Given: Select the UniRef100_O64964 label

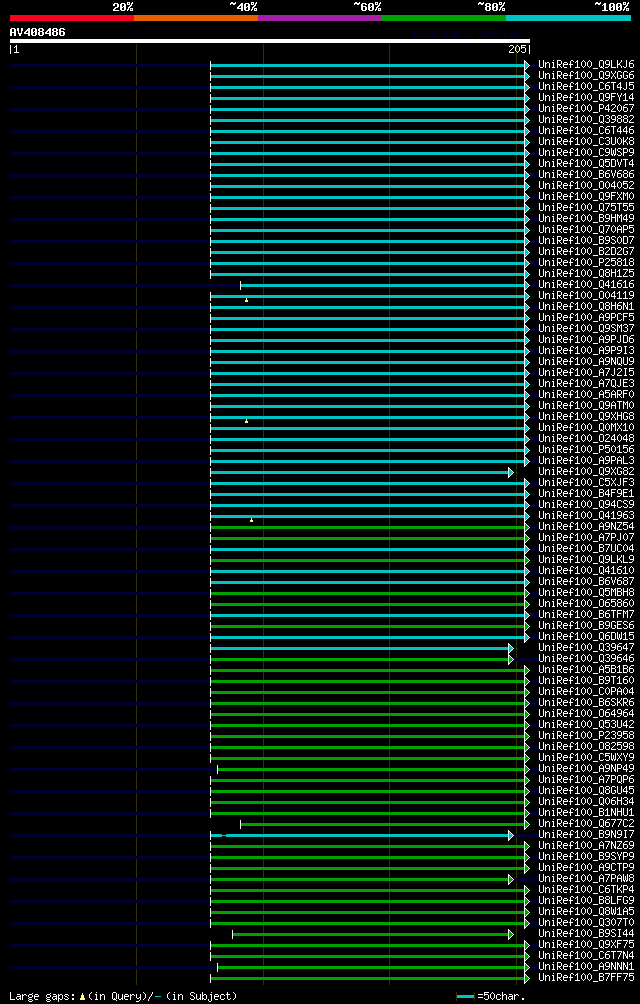Looking at the screenshot, I should click(586, 713).
